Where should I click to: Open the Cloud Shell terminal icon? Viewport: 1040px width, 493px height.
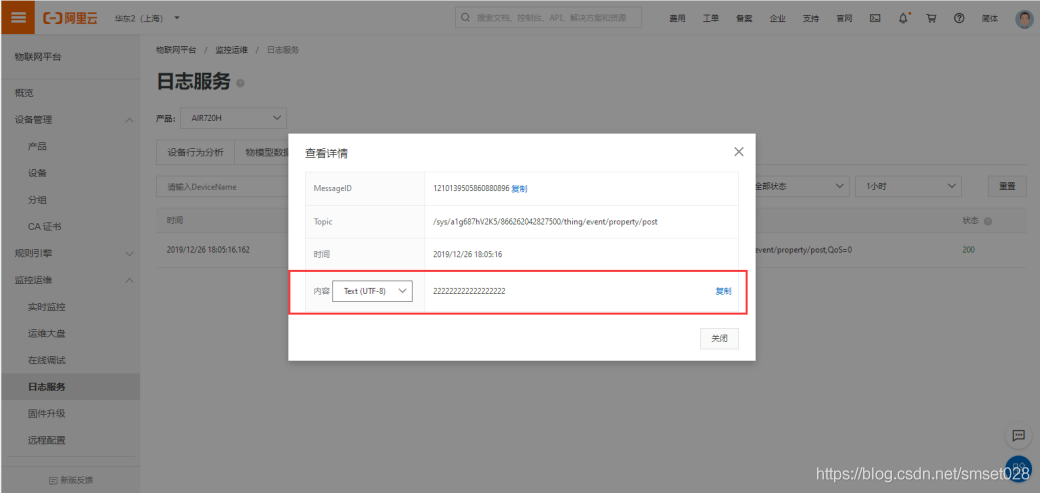click(x=875, y=19)
